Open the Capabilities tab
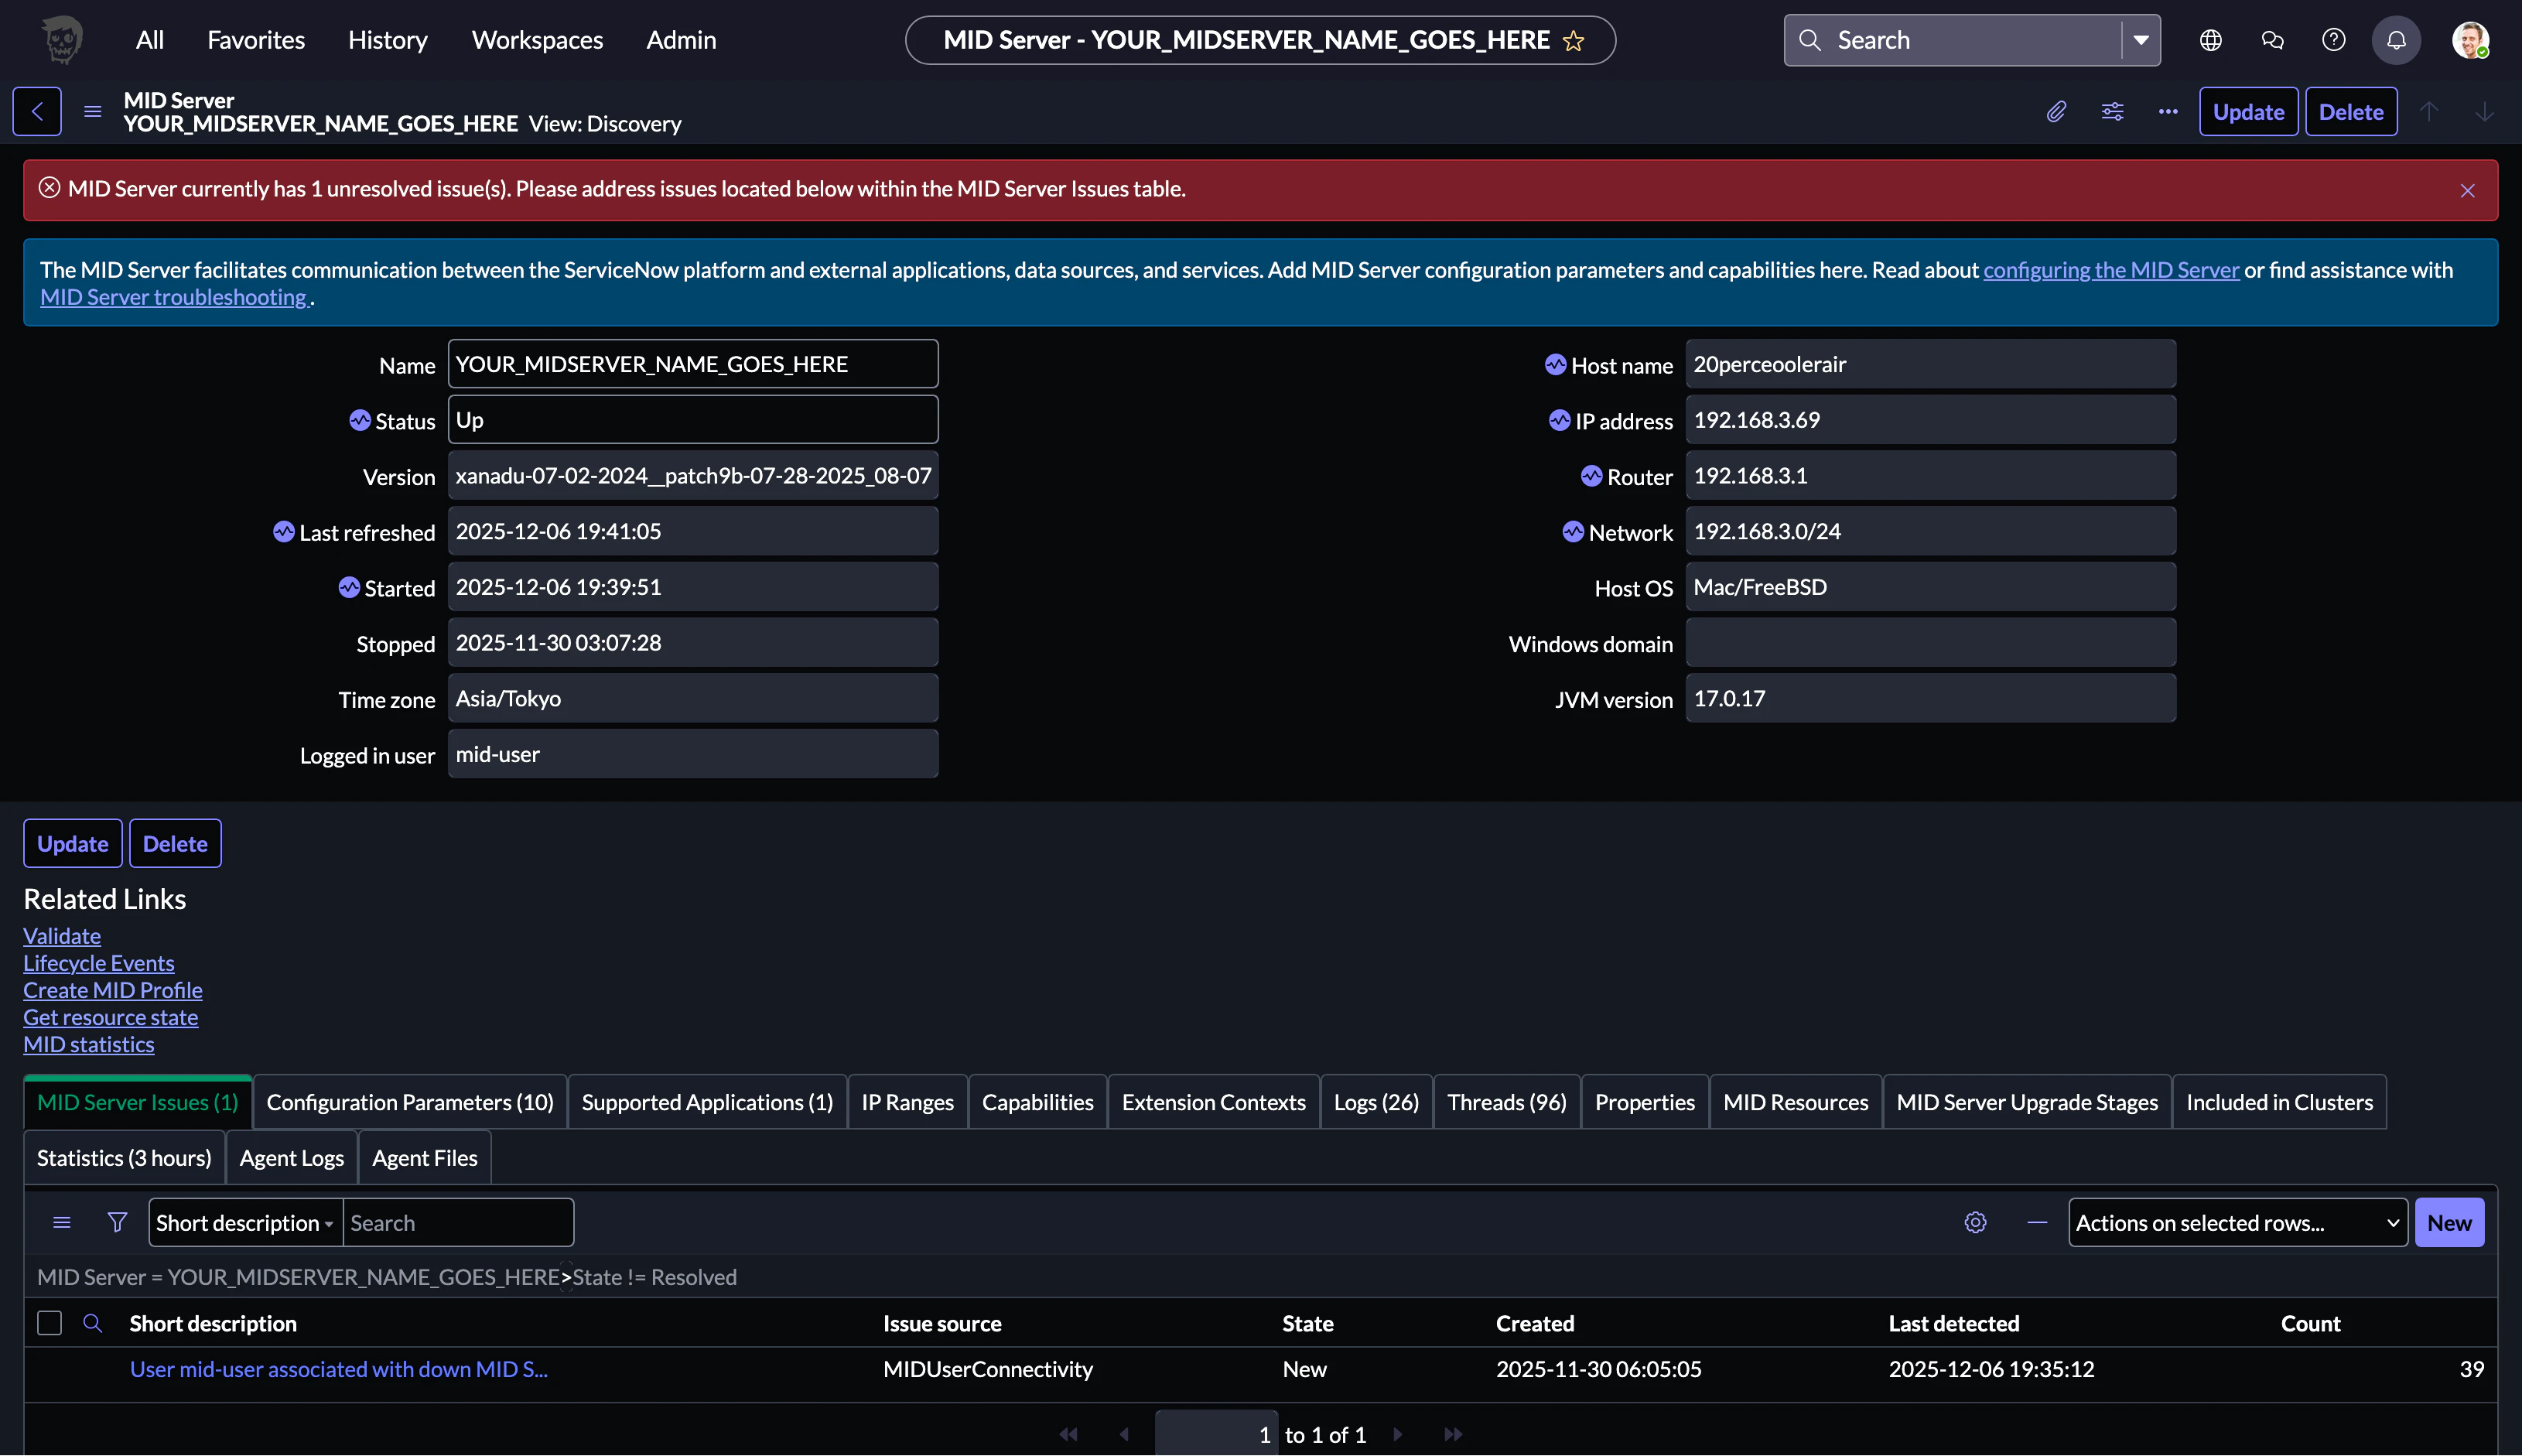The width and height of the screenshot is (2522, 1456). (1037, 1102)
